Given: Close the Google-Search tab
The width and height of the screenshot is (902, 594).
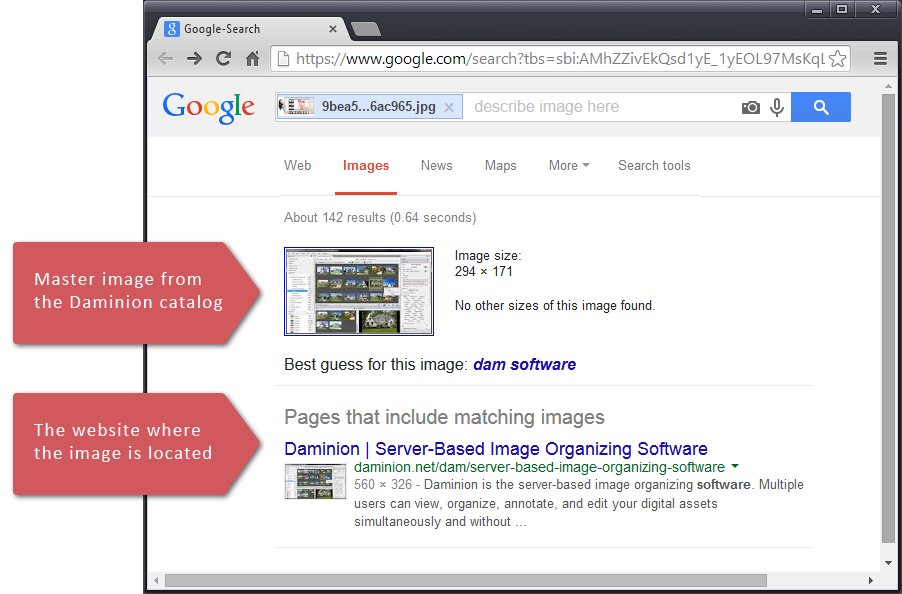Looking at the screenshot, I should coord(332,29).
